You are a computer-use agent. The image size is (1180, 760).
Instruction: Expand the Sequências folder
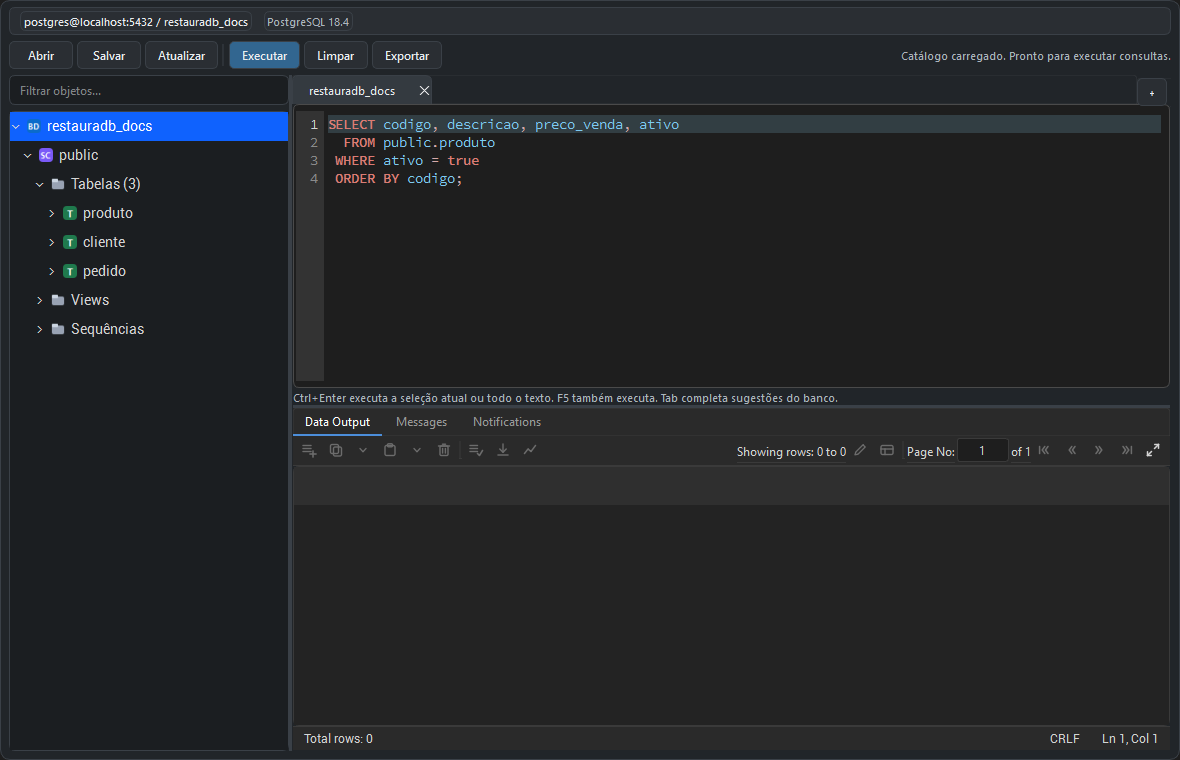[x=40, y=330]
